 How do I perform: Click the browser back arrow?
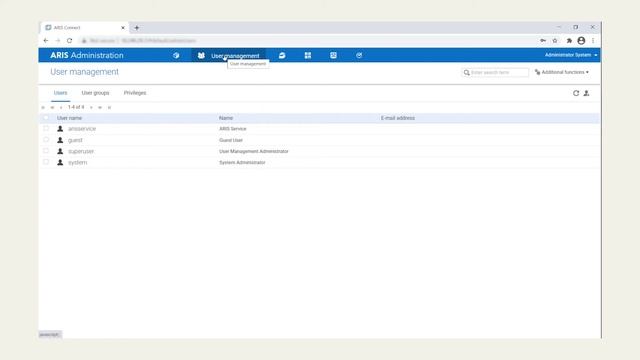[46, 40]
